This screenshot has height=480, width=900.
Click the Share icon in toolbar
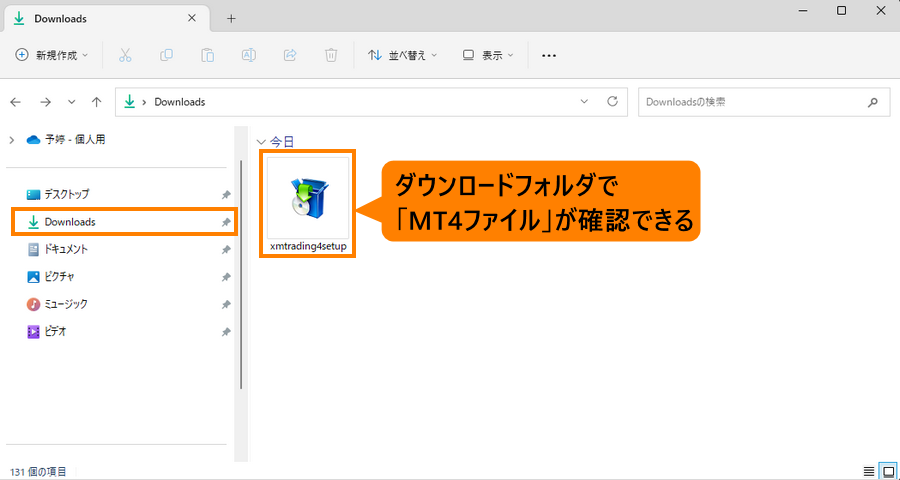(x=290, y=56)
